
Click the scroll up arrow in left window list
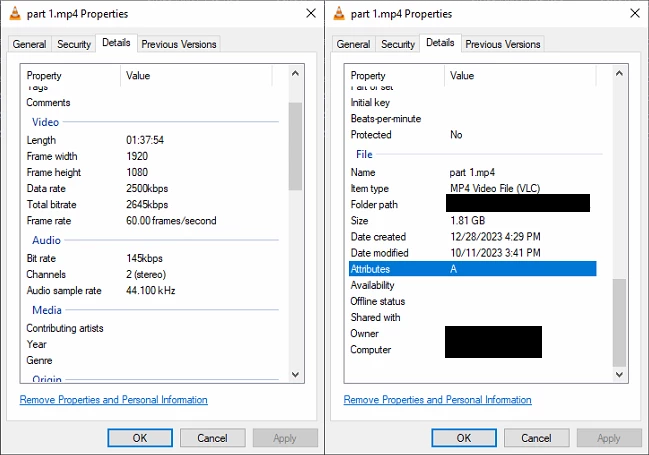295,74
